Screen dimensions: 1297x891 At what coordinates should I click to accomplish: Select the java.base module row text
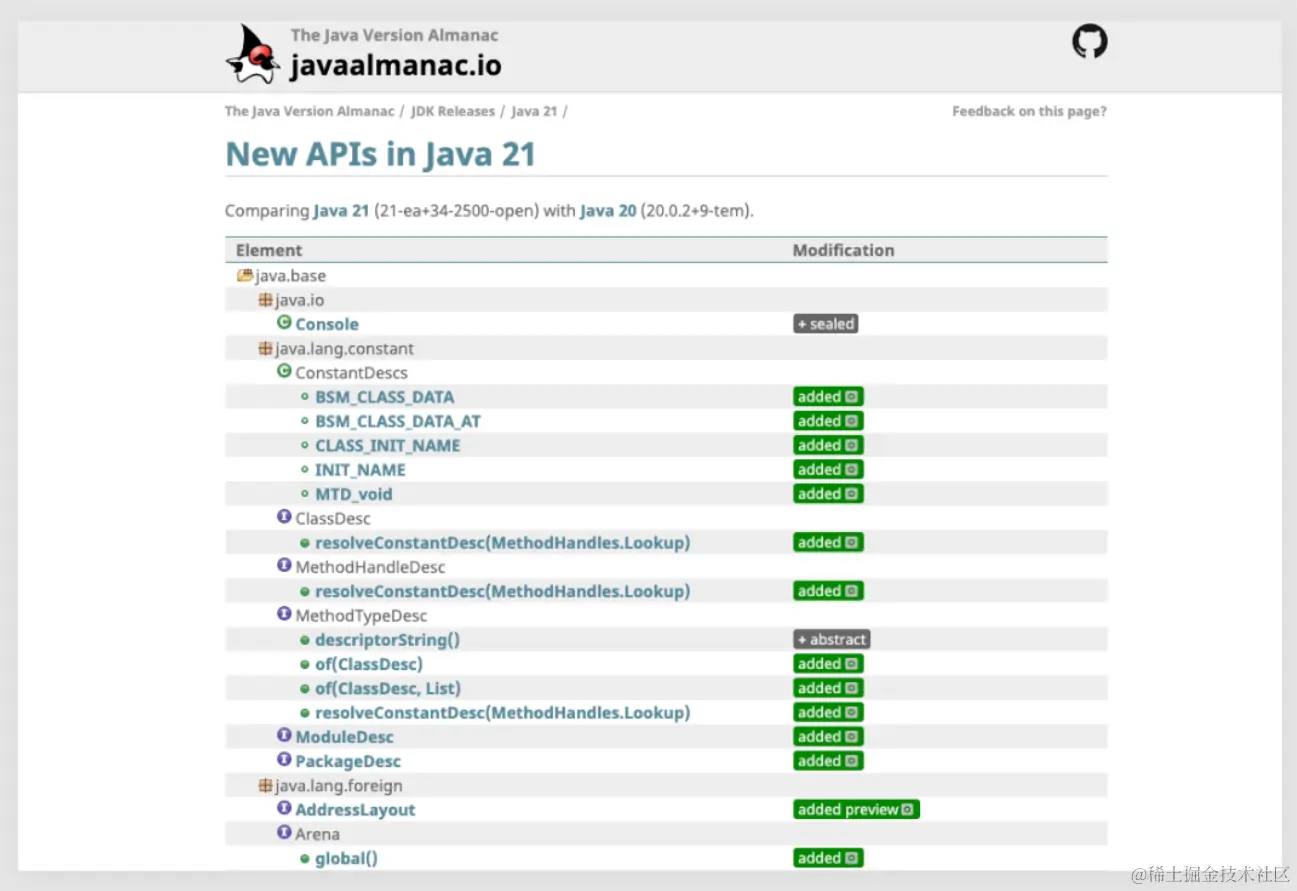(290, 276)
